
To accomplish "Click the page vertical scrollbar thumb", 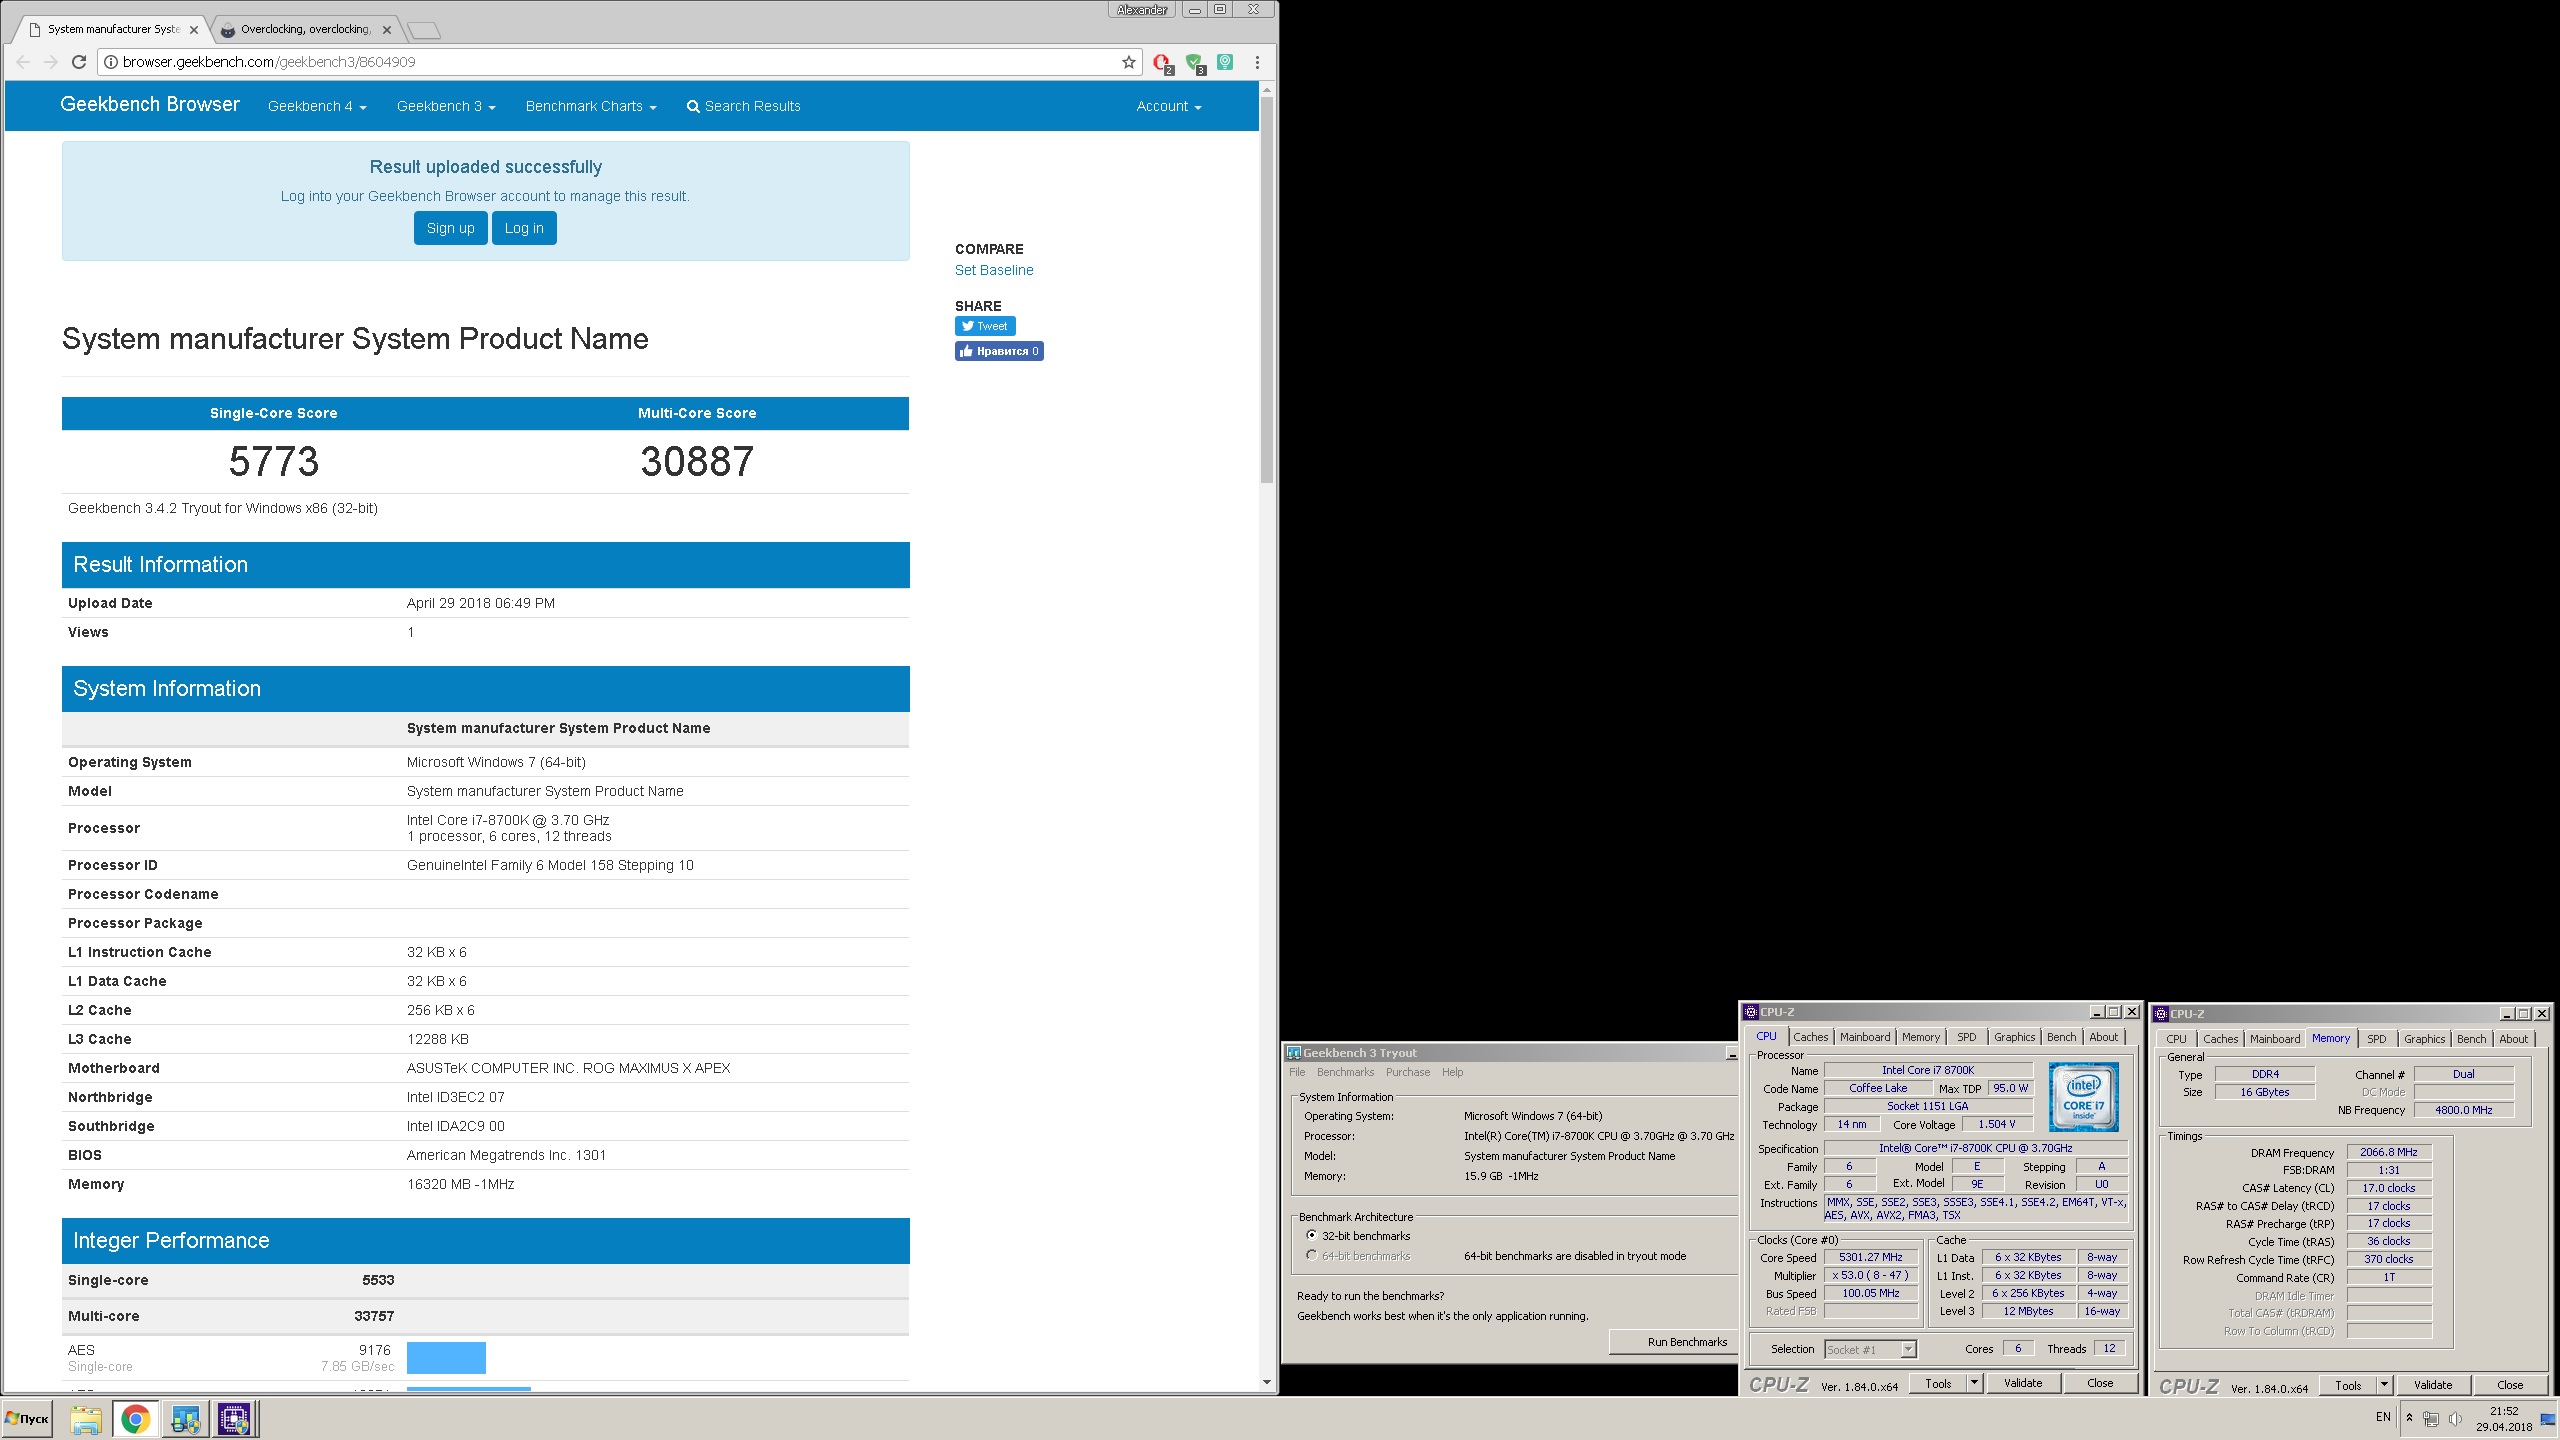I will coord(1266,290).
